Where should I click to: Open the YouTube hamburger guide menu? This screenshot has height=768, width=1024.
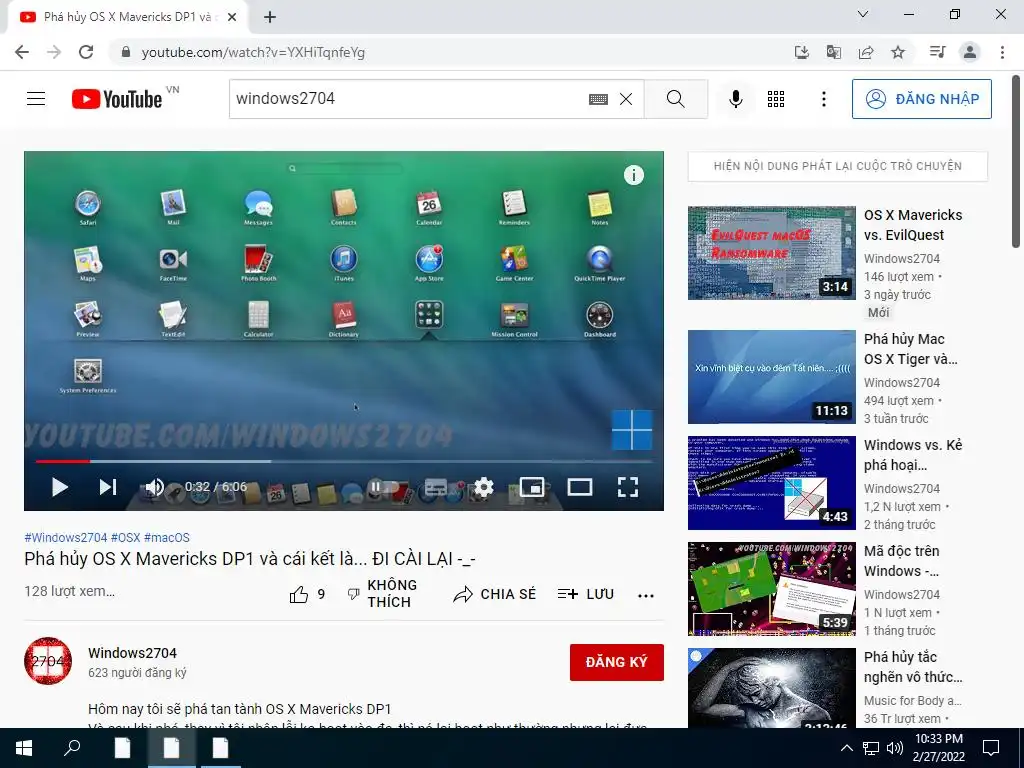tap(36, 99)
